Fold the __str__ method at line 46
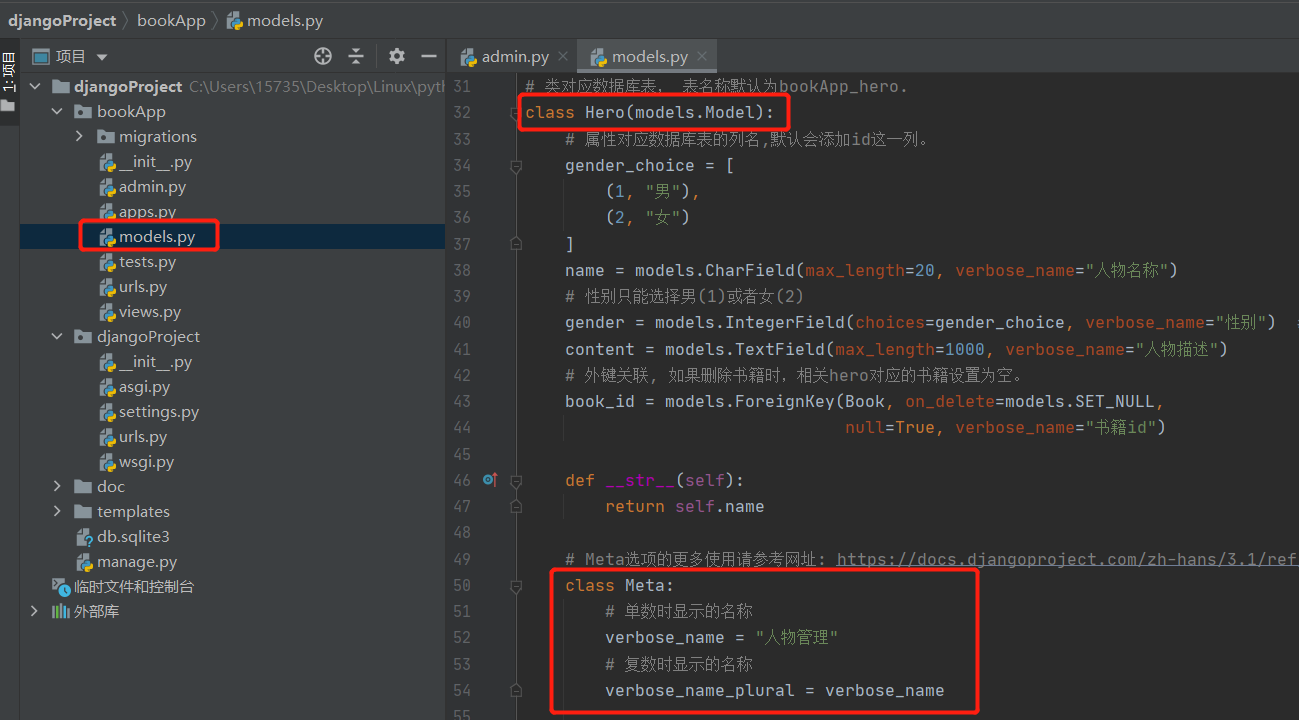This screenshot has width=1299, height=720. pyautogui.click(x=516, y=480)
